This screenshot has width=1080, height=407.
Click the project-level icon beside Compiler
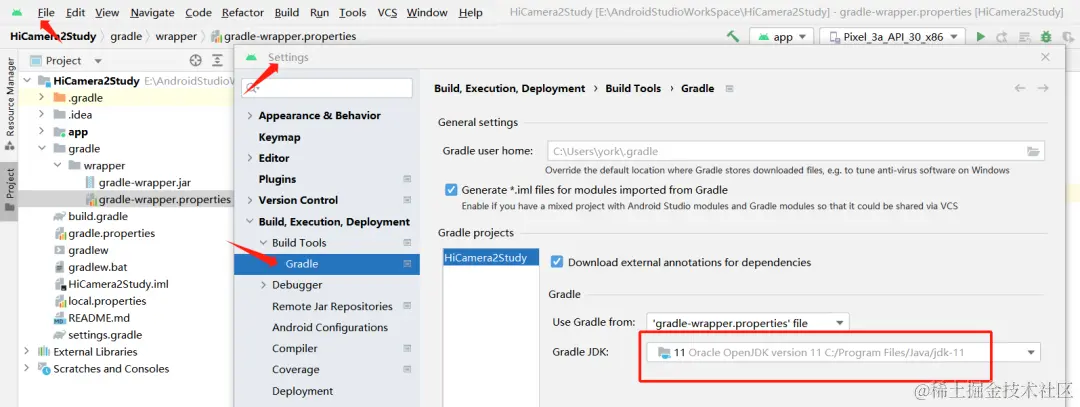point(407,348)
